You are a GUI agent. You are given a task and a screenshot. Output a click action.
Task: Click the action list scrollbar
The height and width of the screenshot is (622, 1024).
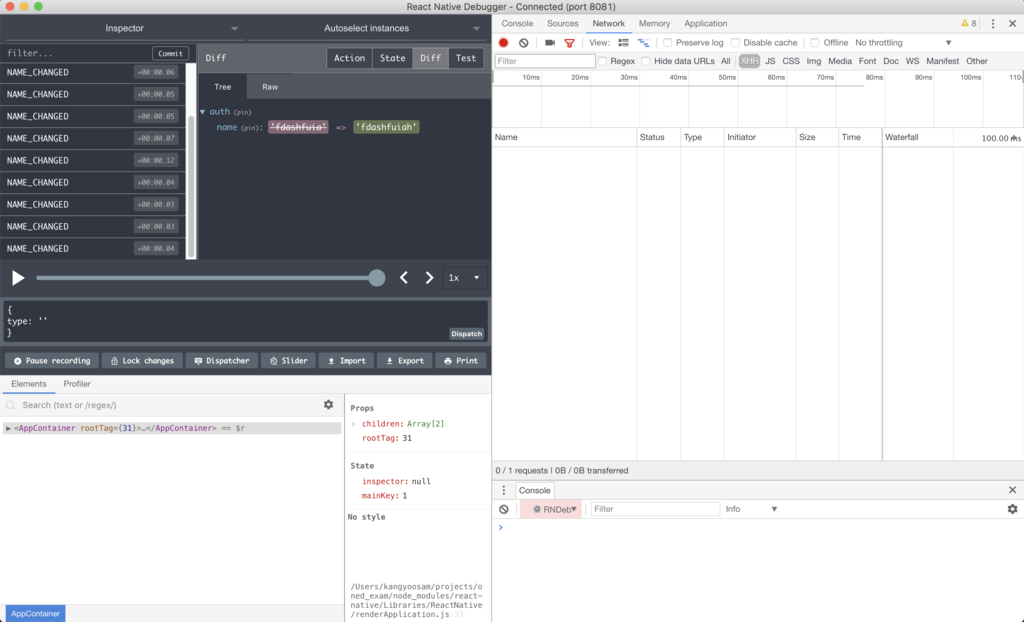(x=191, y=186)
